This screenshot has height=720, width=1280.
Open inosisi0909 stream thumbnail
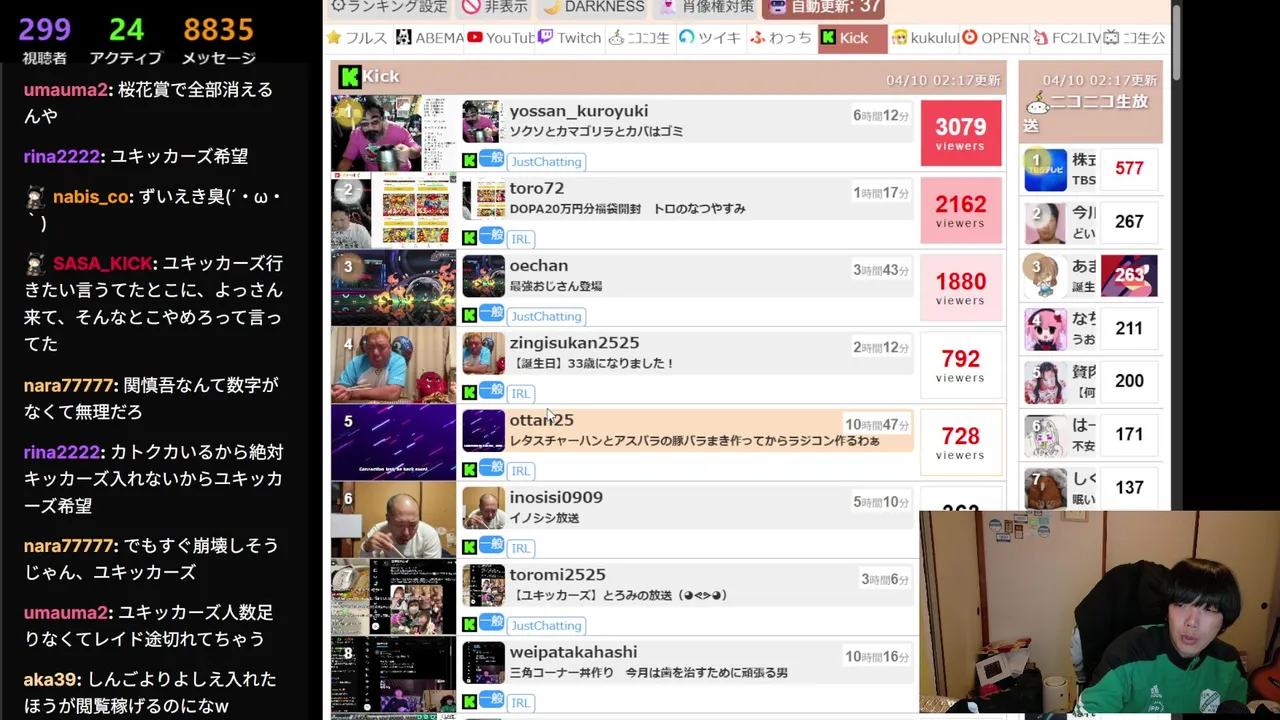[x=393, y=520]
